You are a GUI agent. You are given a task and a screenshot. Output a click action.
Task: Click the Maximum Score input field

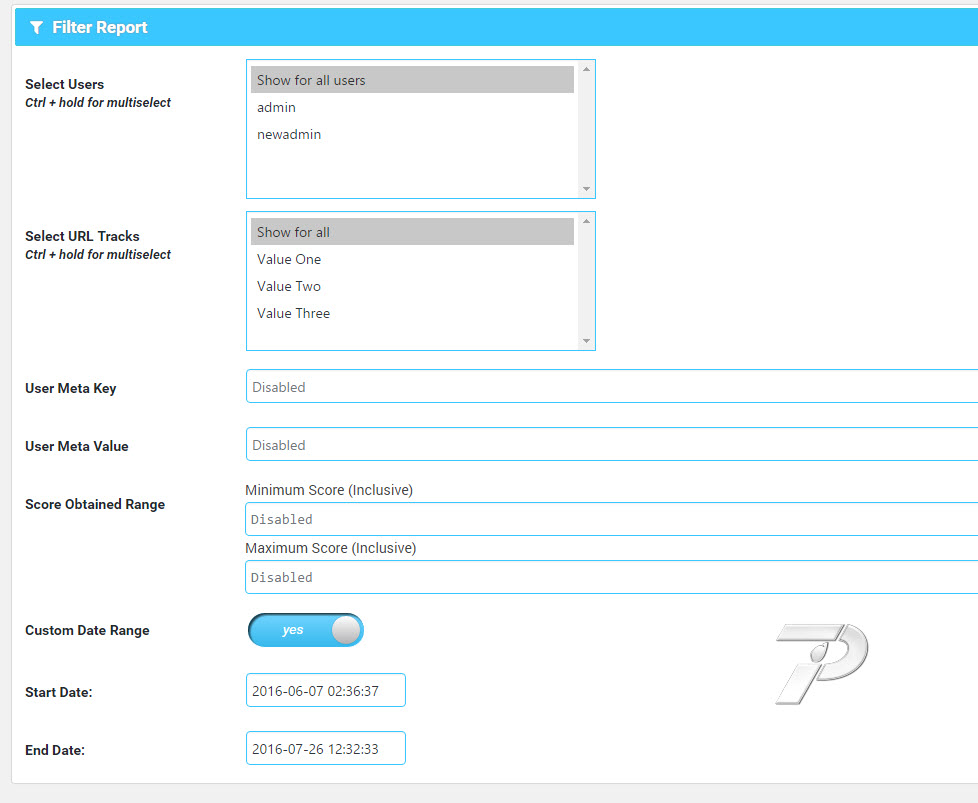612,577
